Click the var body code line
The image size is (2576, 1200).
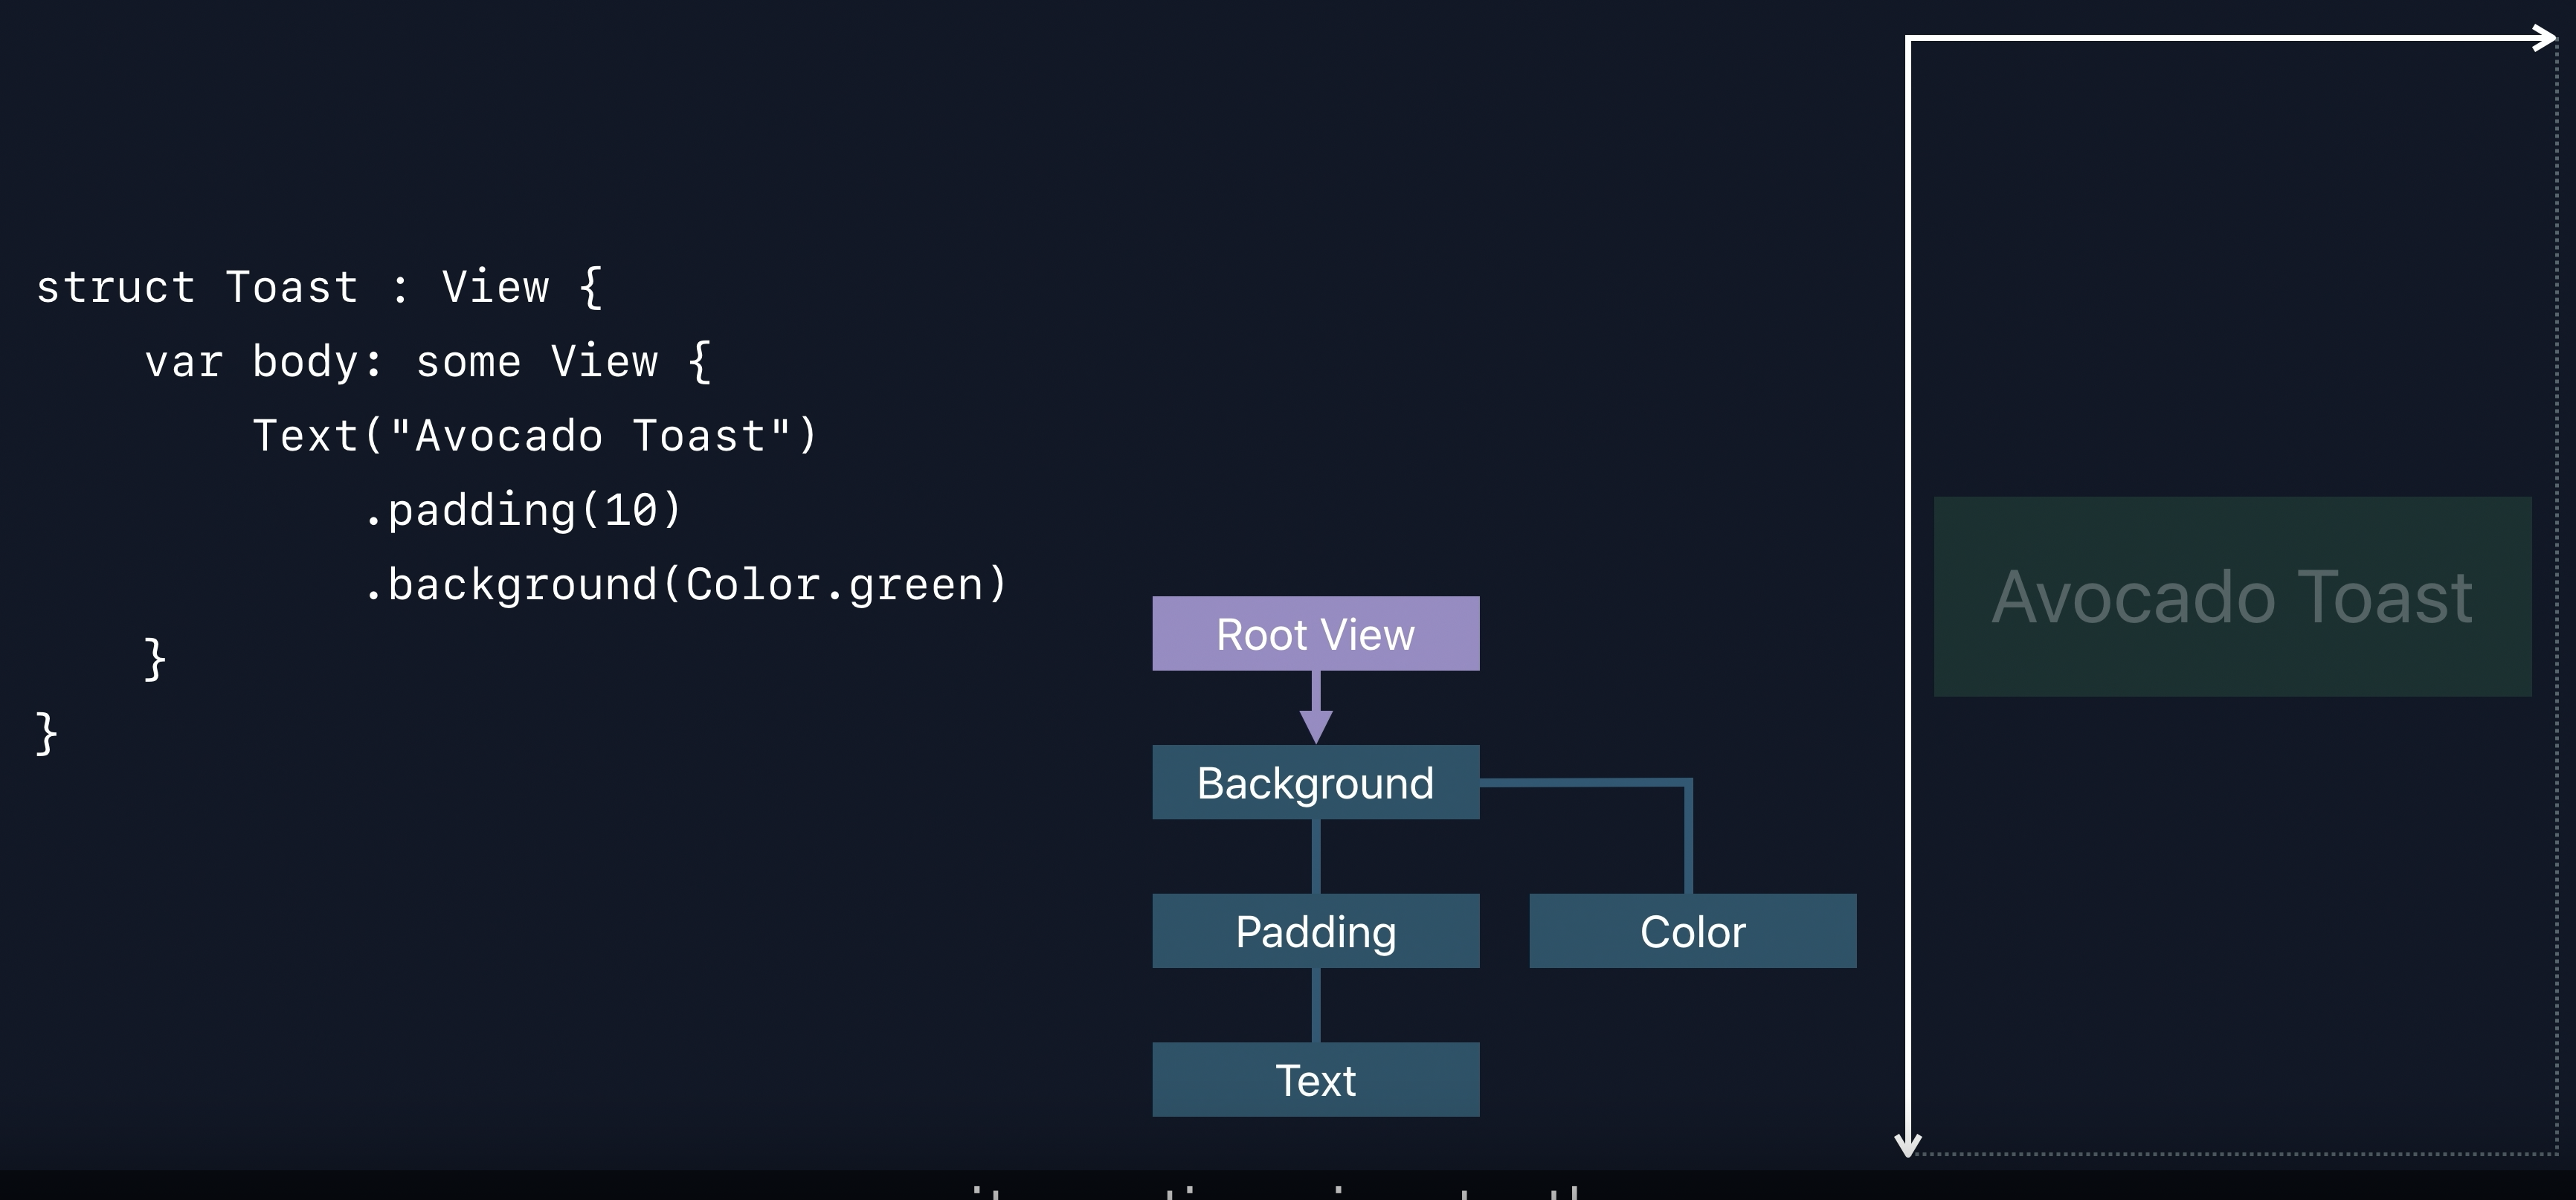coord(427,362)
